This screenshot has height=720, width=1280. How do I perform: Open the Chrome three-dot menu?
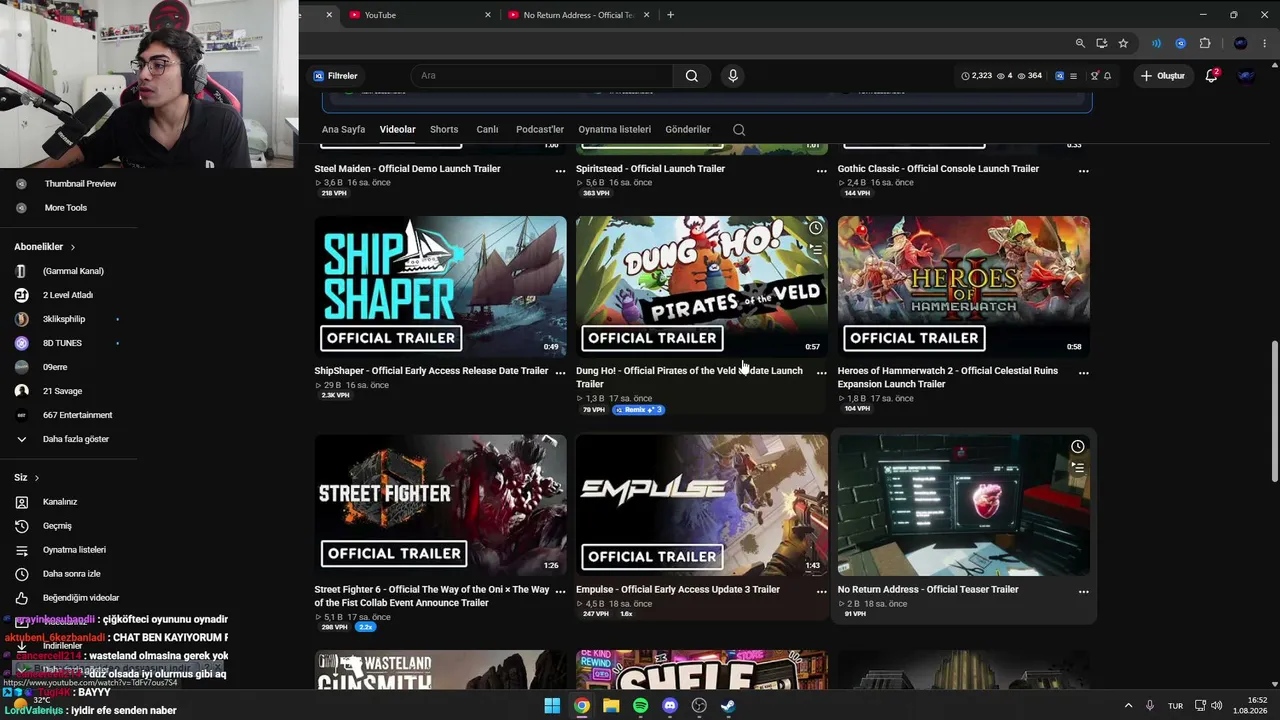pyautogui.click(x=1265, y=44)
